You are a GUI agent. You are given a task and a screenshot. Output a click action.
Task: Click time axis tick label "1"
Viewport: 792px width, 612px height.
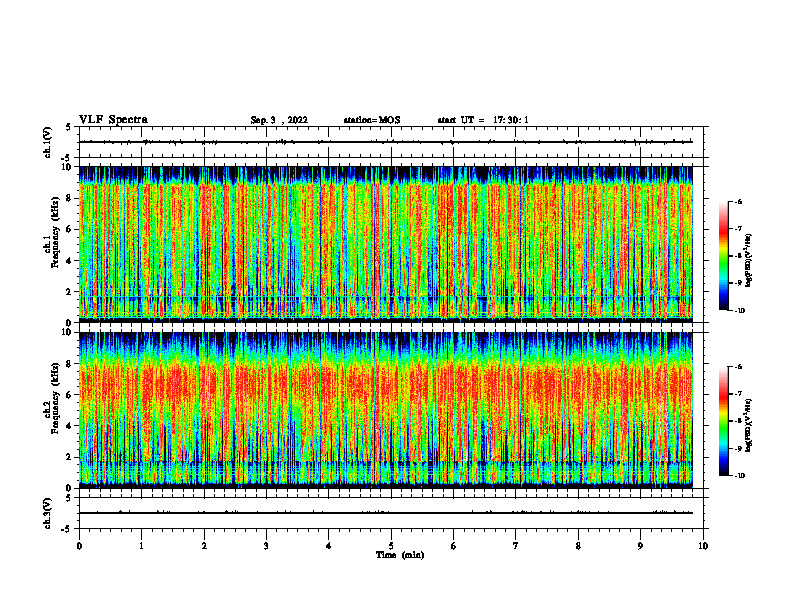(142, 546)
